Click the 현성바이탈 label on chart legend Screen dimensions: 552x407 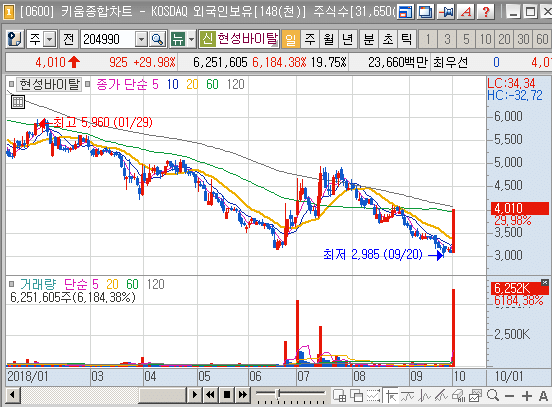pyautogui.click(x=49, y=84)
